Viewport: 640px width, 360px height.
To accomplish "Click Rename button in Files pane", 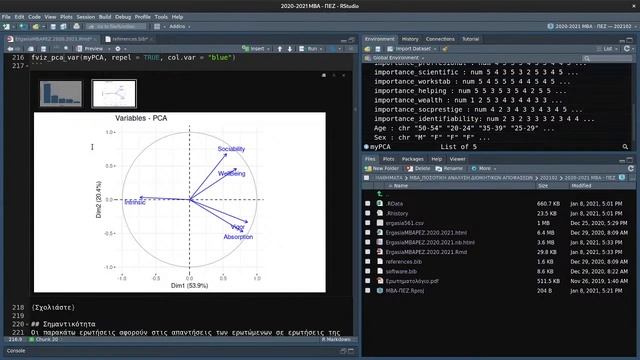I will point(449,168).
